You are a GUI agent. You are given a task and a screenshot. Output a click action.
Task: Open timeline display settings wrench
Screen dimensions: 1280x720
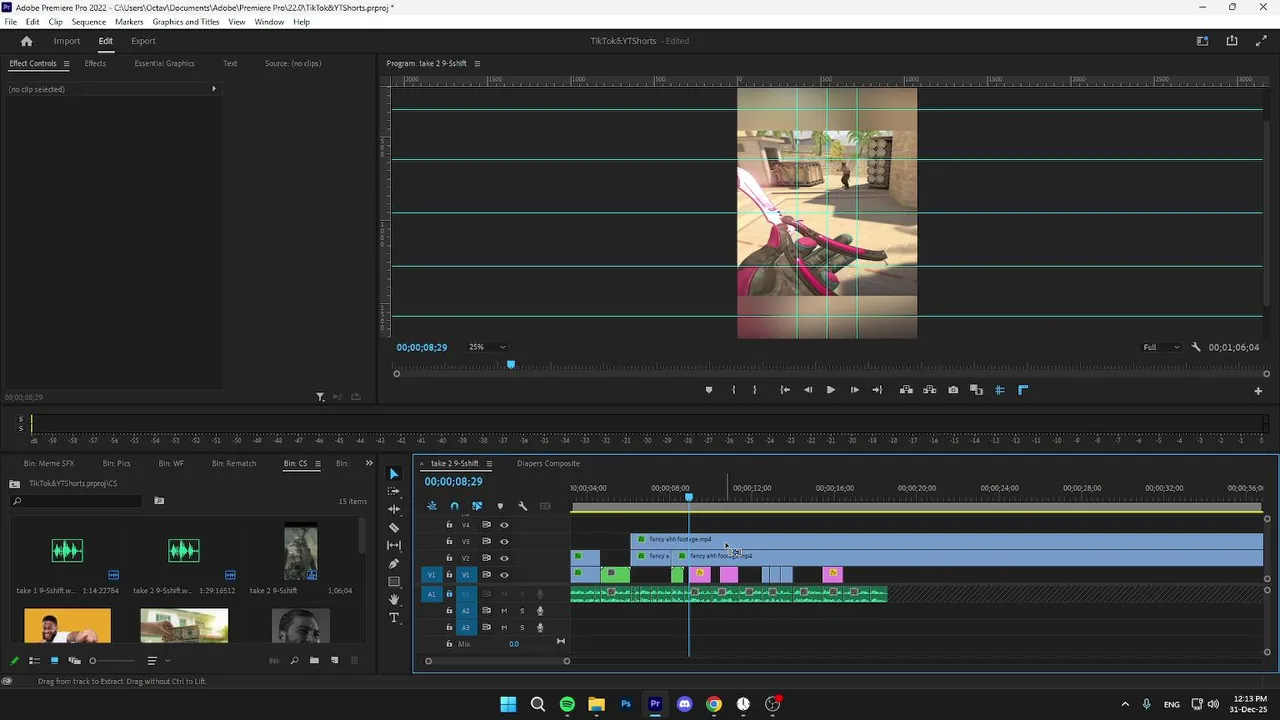[x=522, y=506]
